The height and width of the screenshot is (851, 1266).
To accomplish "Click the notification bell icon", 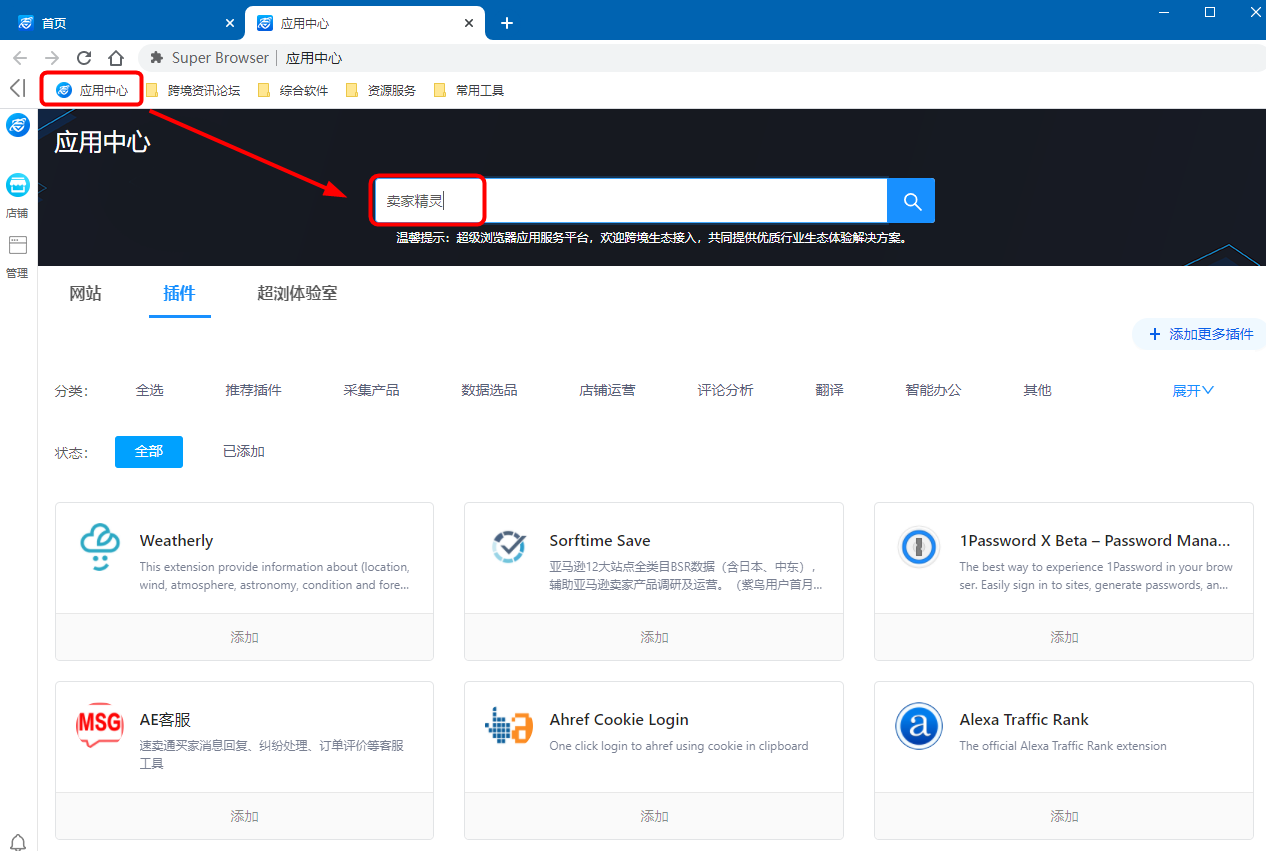I will [x=18, y=841].
